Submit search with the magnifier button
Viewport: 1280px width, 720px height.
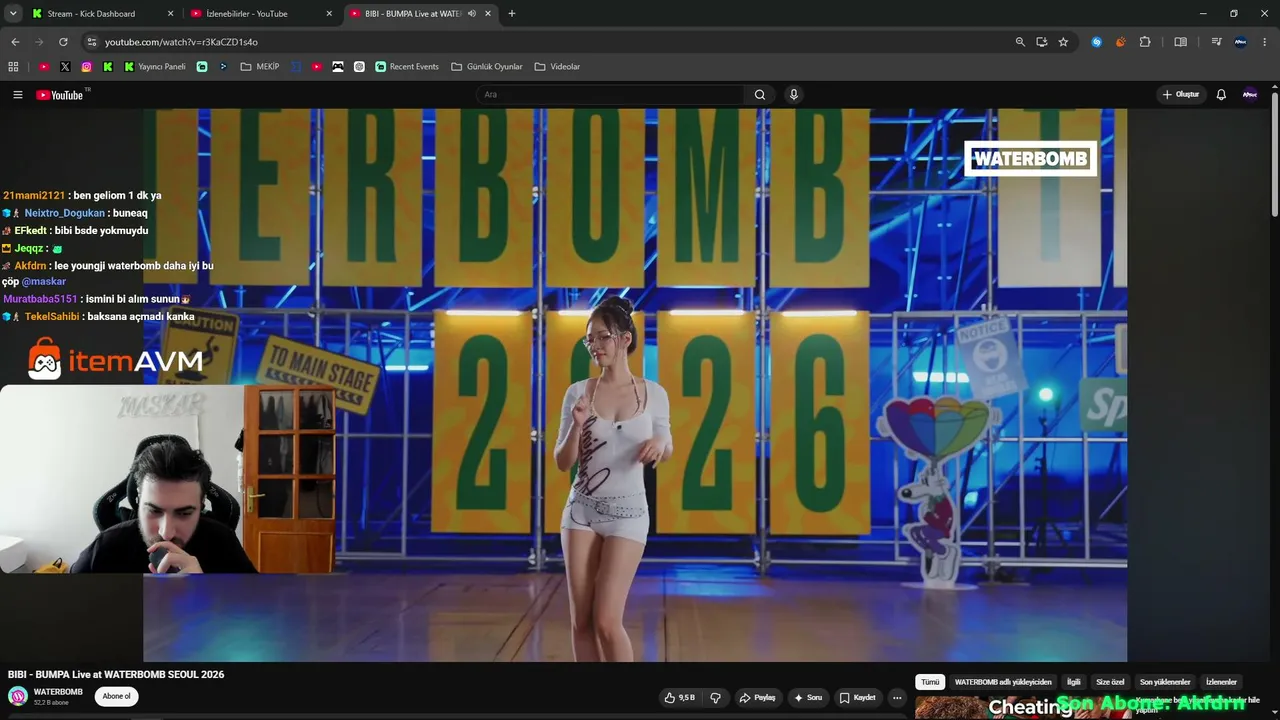pyautogui.click(x=760, y=95)
